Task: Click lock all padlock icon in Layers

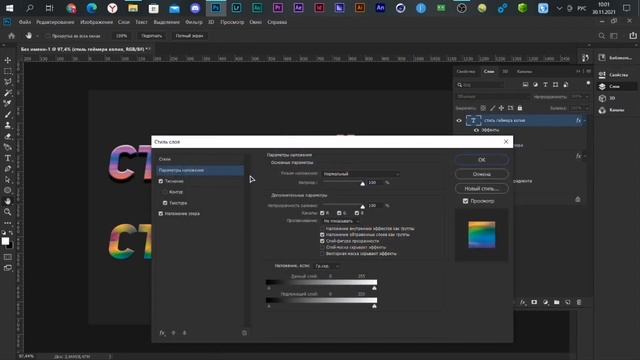Action: point(520,108)
